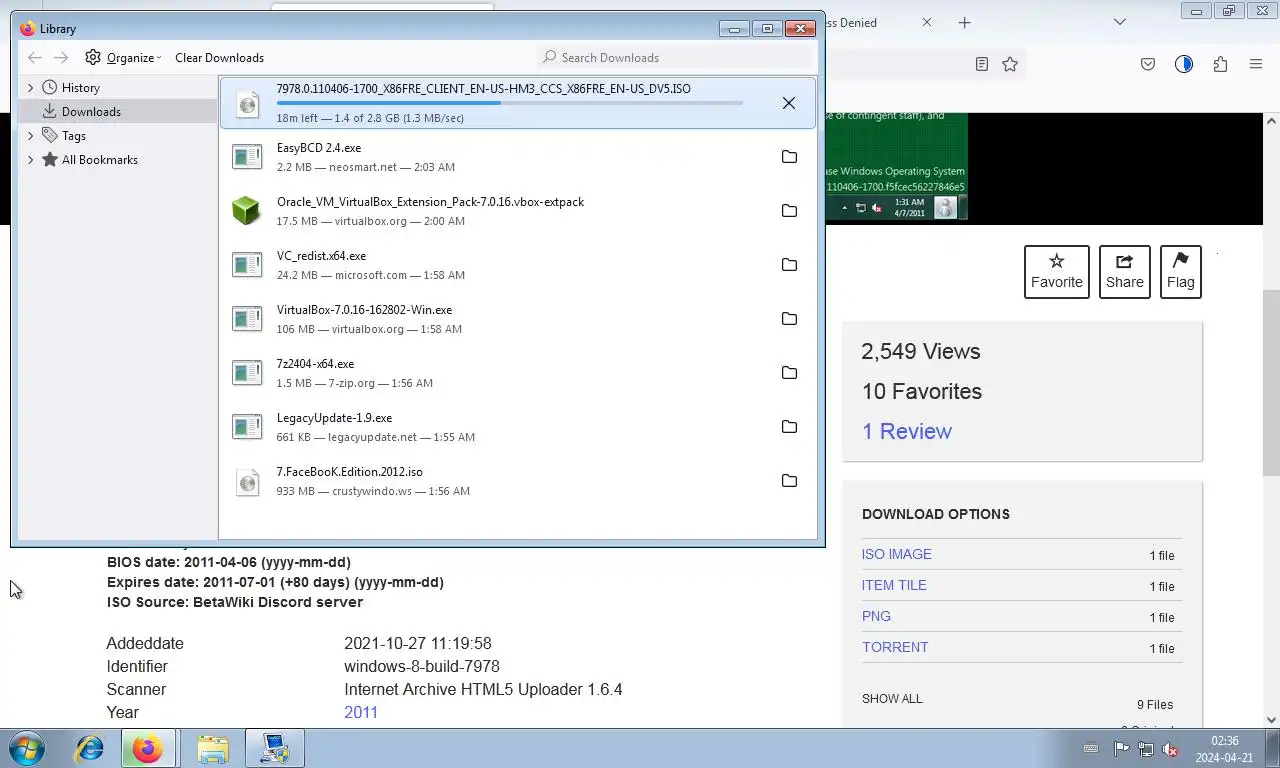Open a new Firefox tab

[964, 22]
